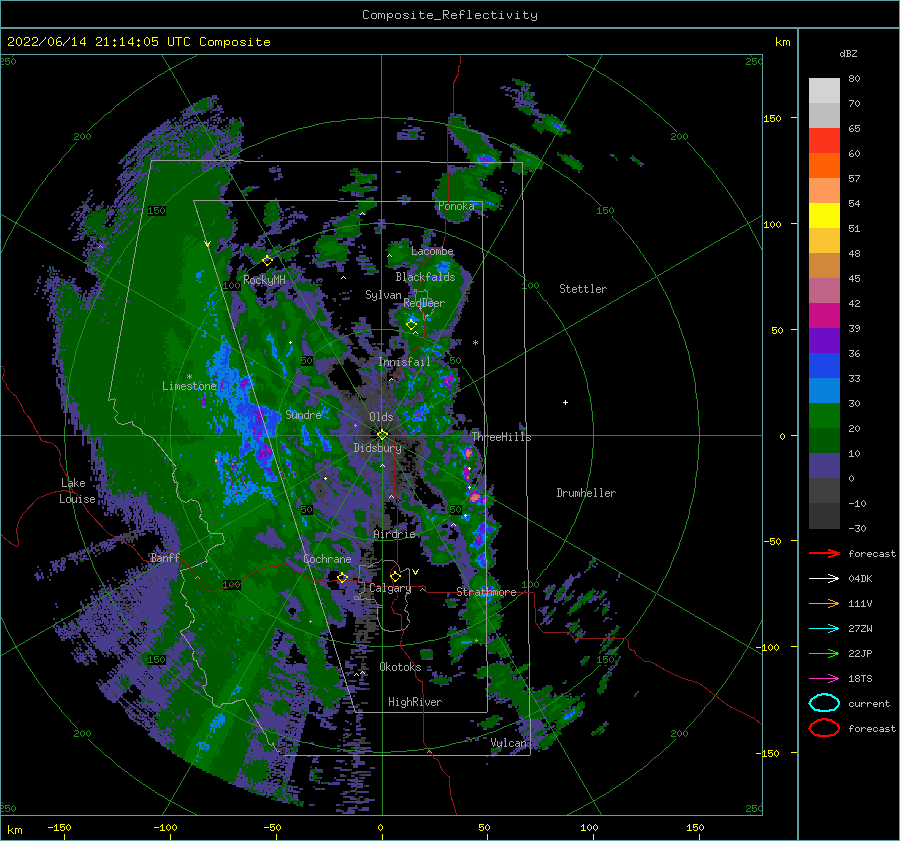Click the asterisk marker east of Innisfail

[x=475, y=343]
